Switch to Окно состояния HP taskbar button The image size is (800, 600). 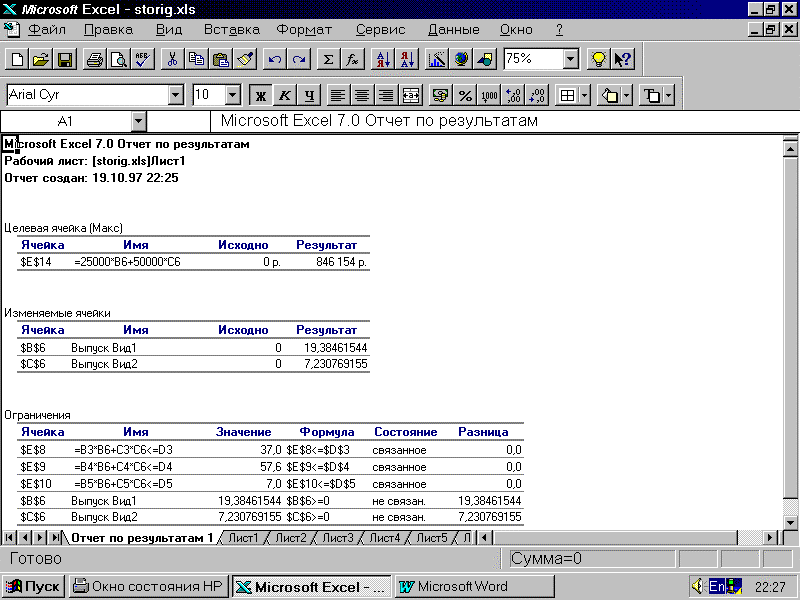[x=149, y=587]
